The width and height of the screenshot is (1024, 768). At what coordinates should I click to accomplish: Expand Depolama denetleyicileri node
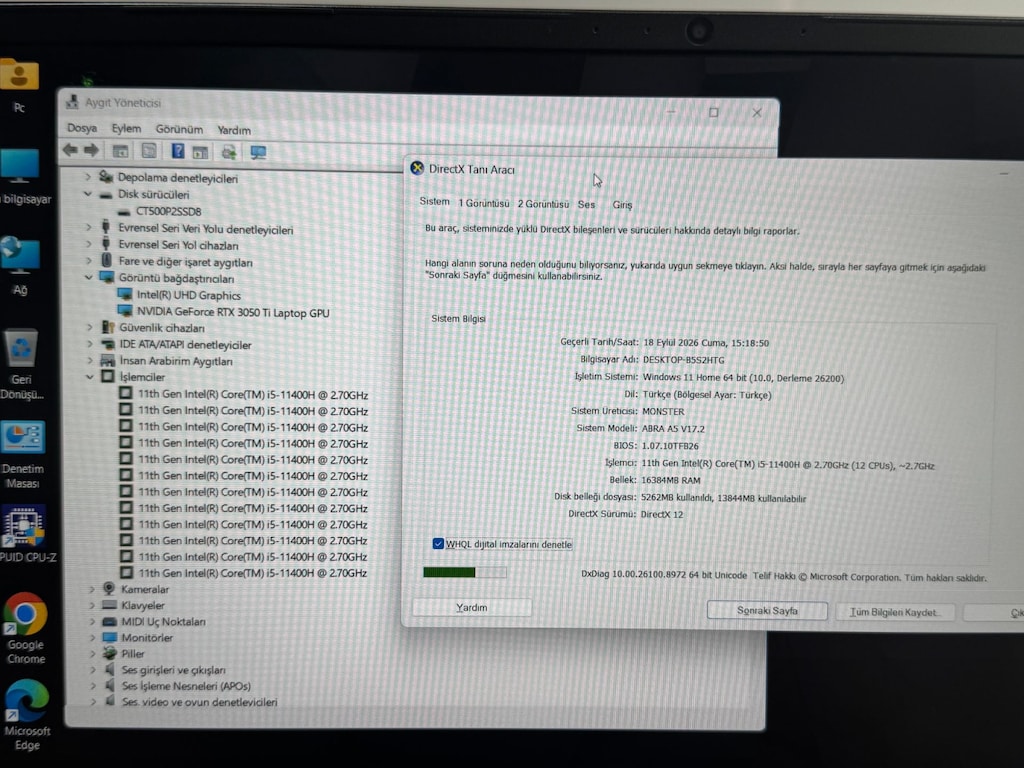click(x=88, y=177)
